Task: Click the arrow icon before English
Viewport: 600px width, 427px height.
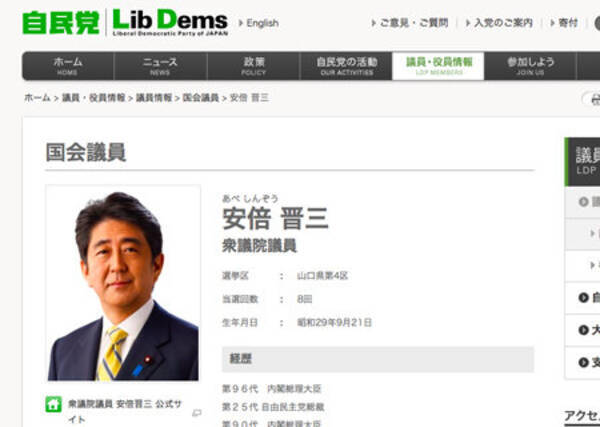Action: [x=241, y=23]
